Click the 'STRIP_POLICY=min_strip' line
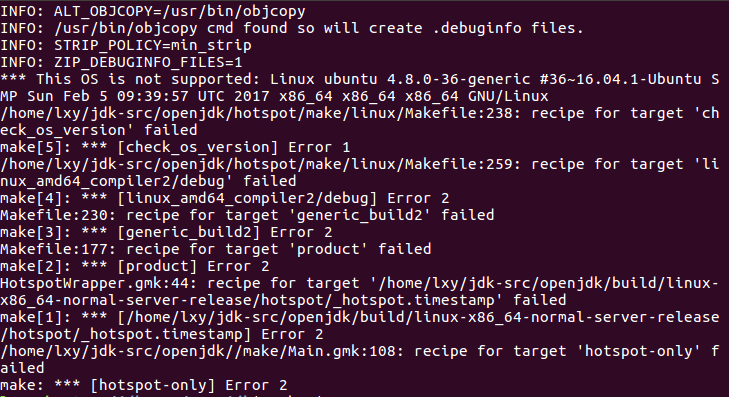This screenshot has height=397, width=729. click(126, 45)
